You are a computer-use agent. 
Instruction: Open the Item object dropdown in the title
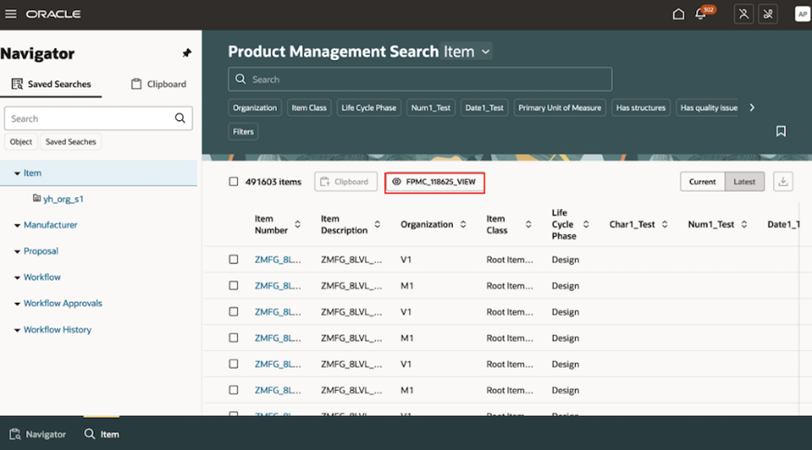pos(467,51)
